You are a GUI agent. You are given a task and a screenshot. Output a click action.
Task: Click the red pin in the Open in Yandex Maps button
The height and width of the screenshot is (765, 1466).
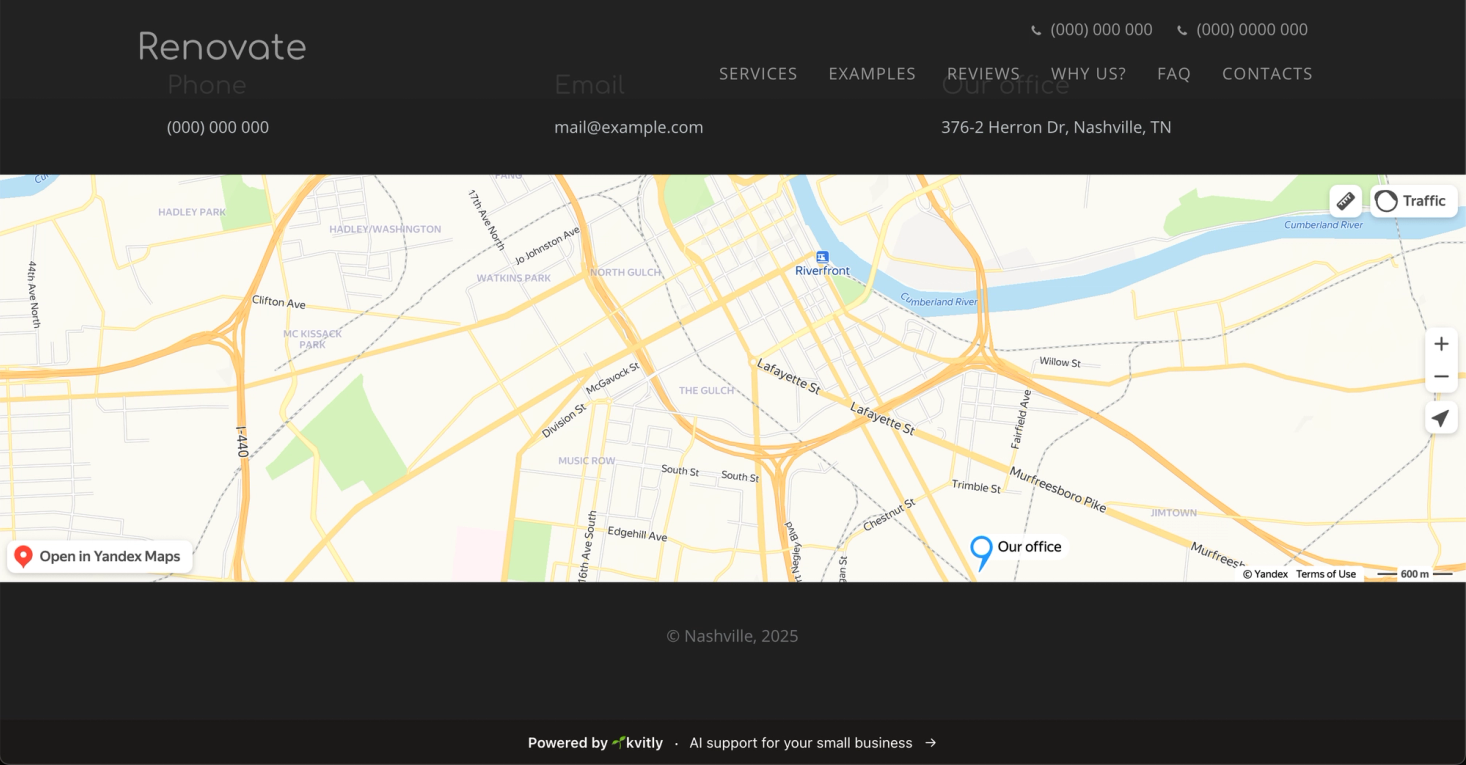click(x=23, y=557)
